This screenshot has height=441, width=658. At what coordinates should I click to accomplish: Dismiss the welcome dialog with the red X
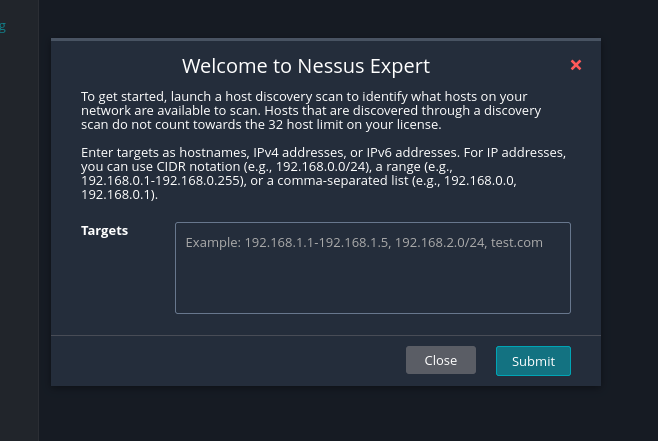click(x=576, y=65)
